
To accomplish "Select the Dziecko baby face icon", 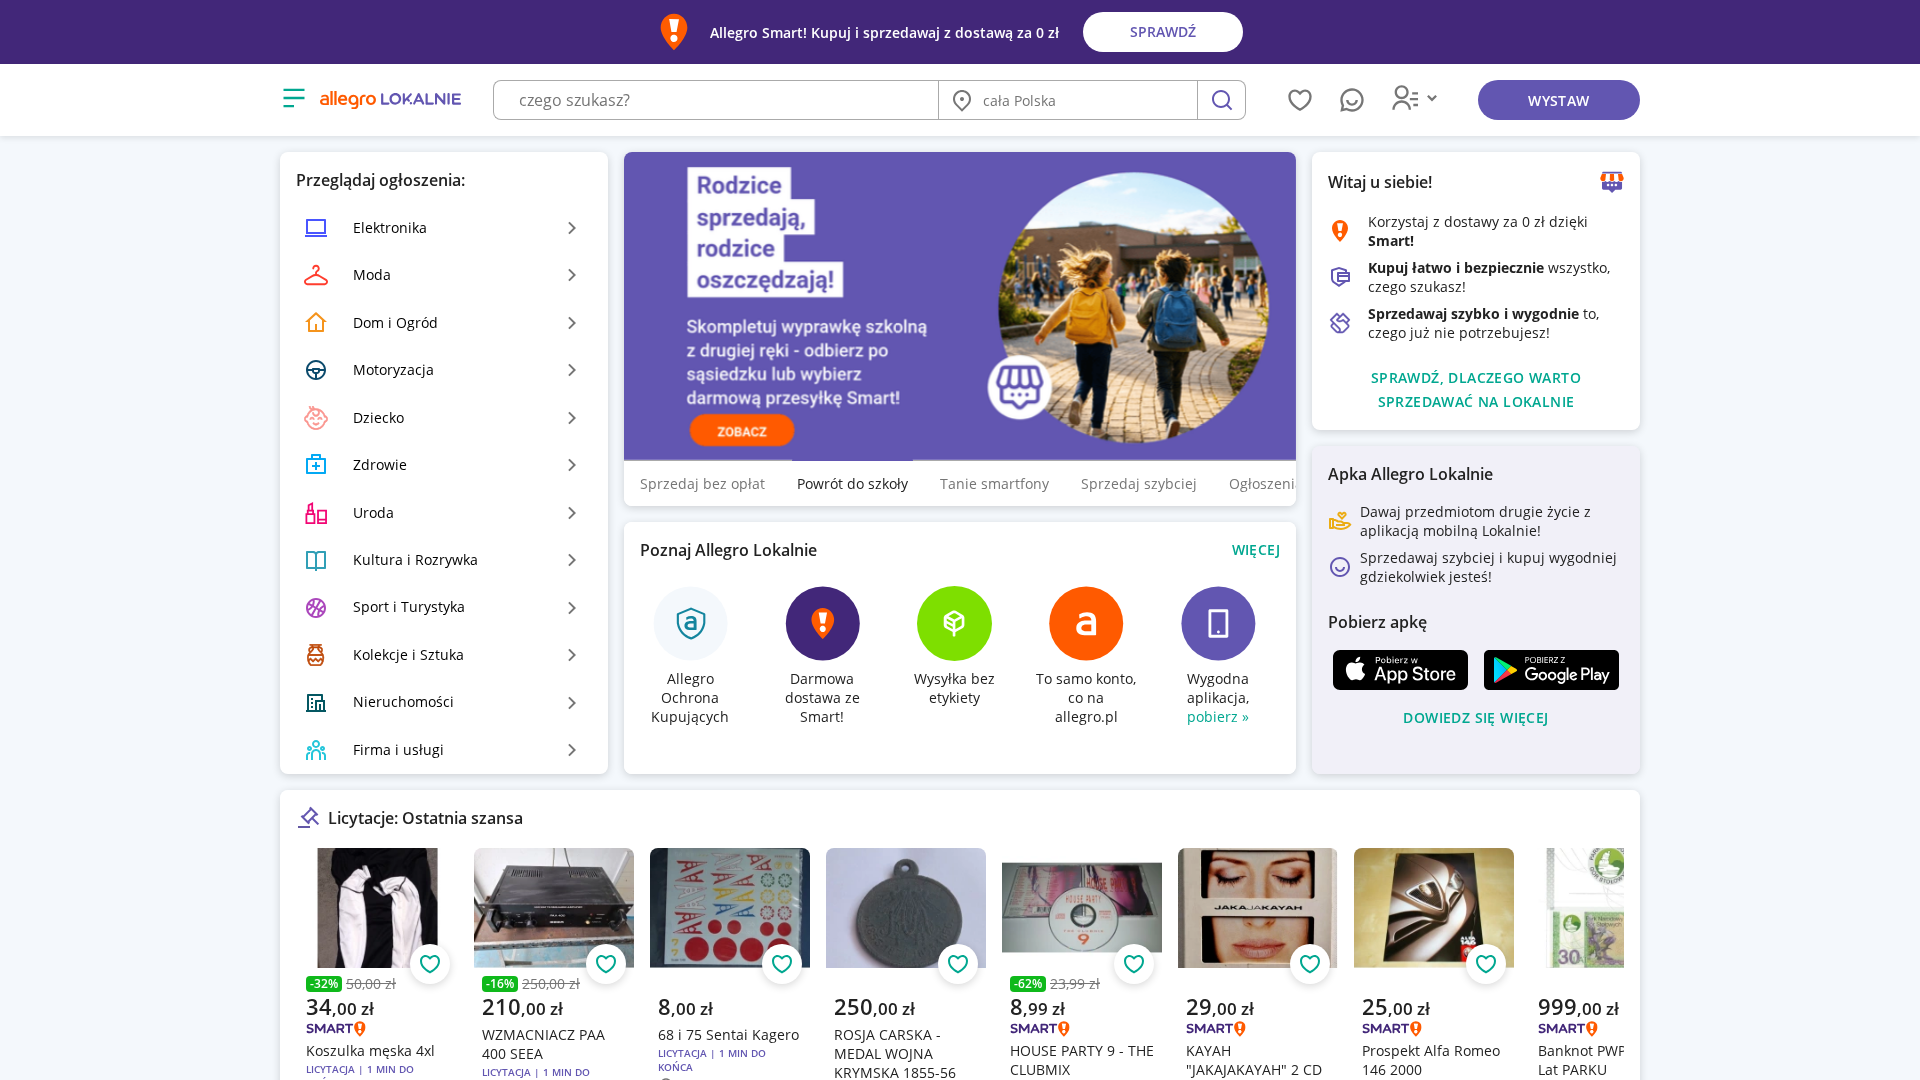I will (316, 418).
